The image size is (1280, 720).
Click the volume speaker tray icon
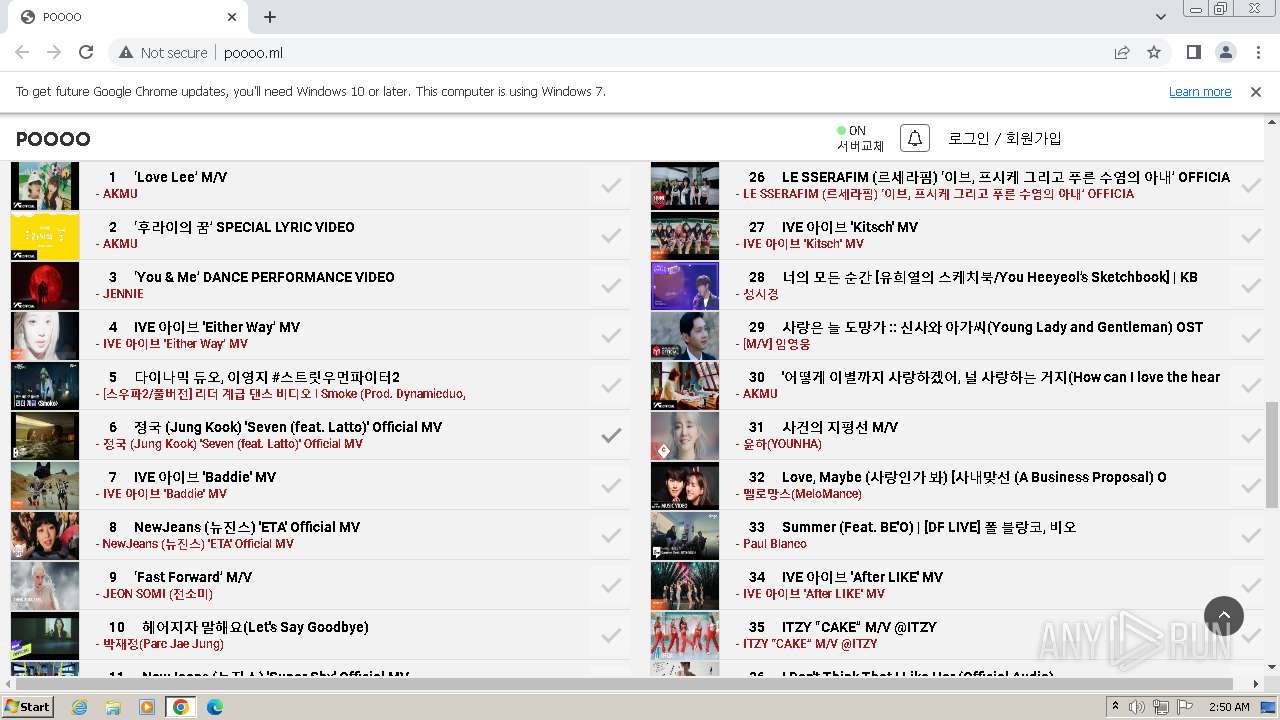coord(1137,707)
